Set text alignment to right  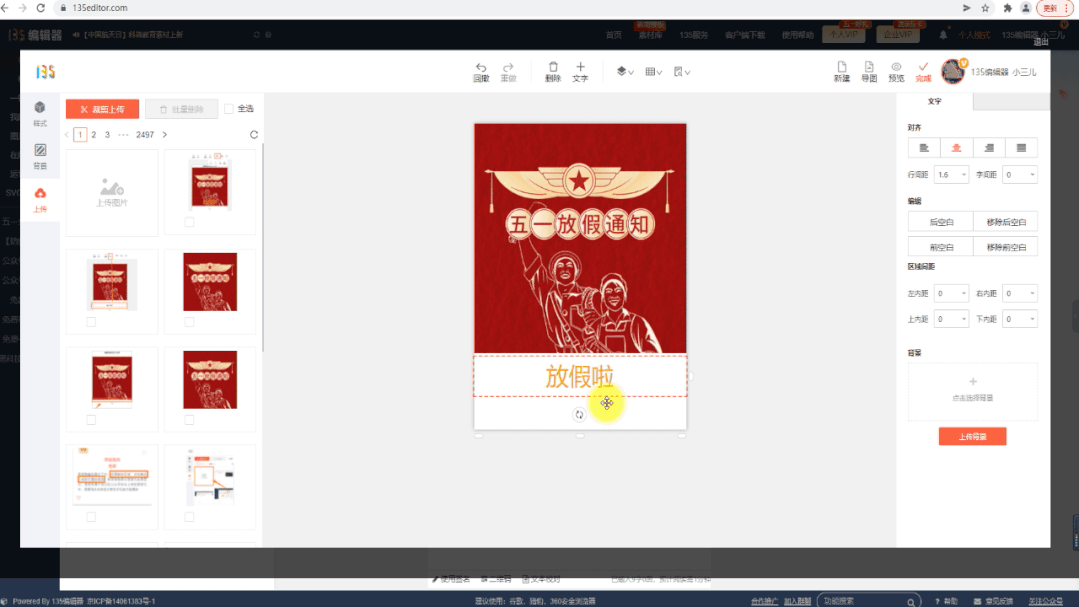[x=989, y=148]
